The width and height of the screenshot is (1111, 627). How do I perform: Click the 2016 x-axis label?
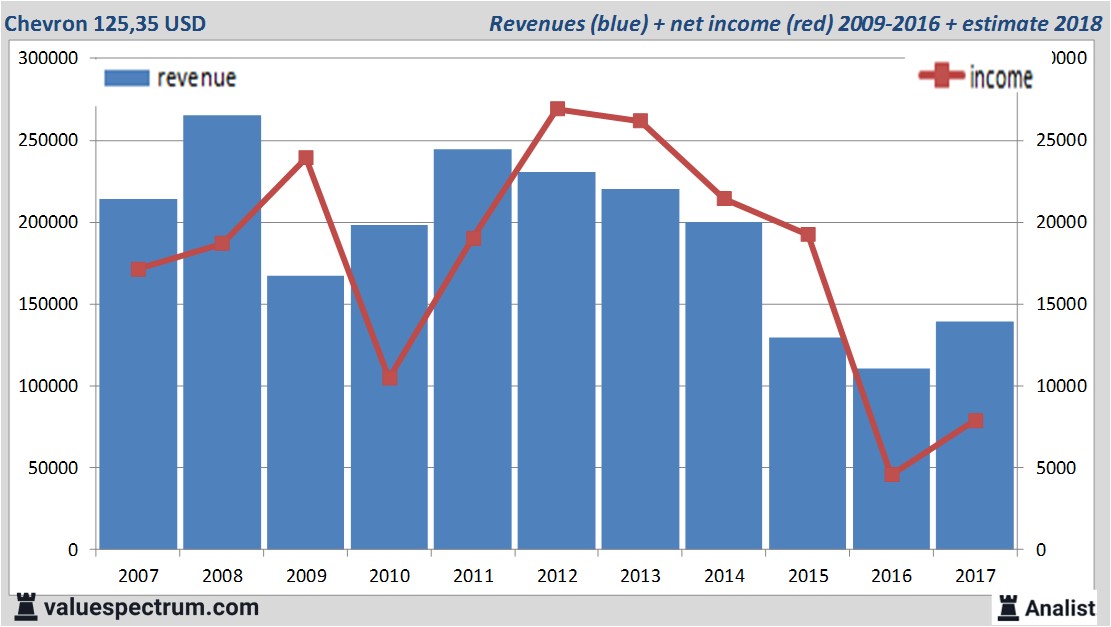(x=891, y=575)
